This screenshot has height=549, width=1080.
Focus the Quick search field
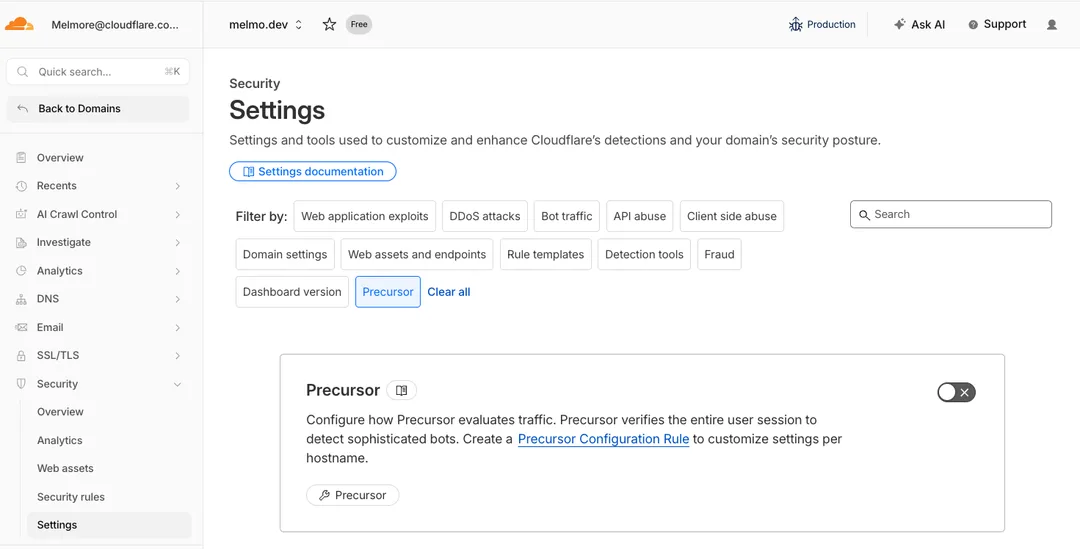[x=98, y=72]
